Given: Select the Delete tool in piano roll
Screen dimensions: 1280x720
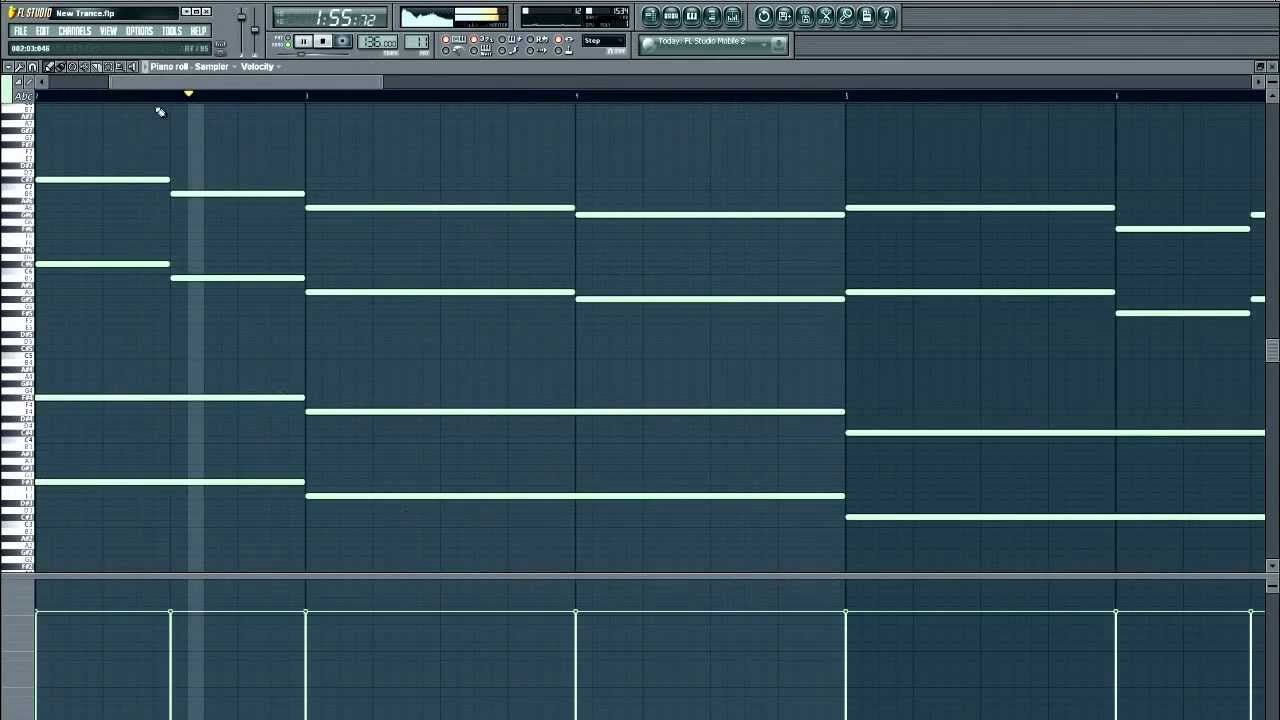Looking at the screenshot, I should (x=72, y=67).
